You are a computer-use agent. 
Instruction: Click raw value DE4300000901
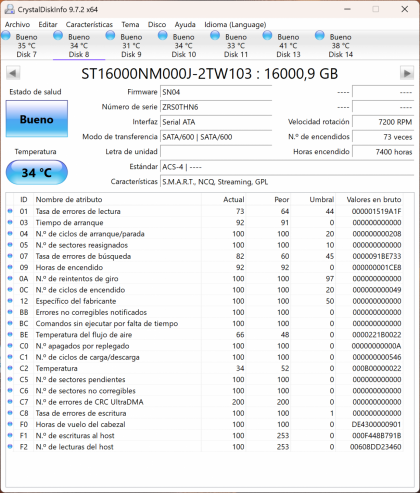pos(376,424)
